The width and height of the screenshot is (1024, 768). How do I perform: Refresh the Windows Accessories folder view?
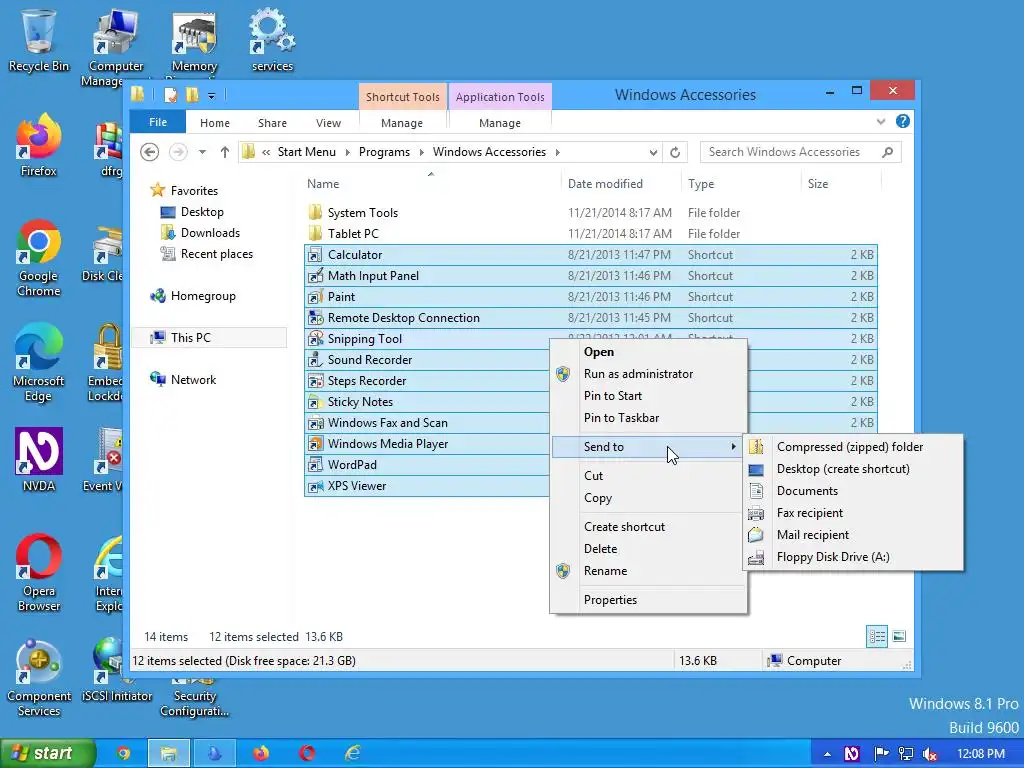(675, 152)
